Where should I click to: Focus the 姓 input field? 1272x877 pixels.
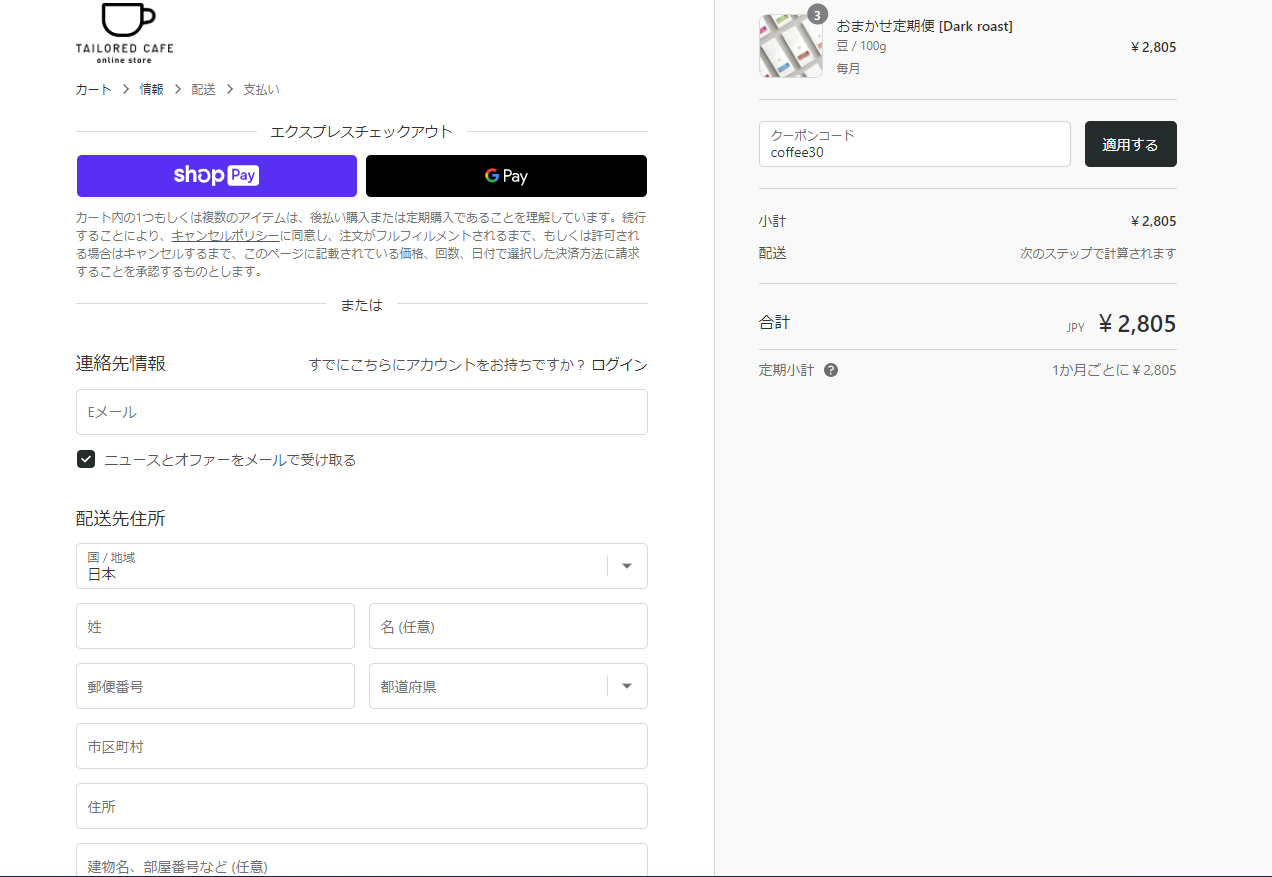[x=215, y=626]
